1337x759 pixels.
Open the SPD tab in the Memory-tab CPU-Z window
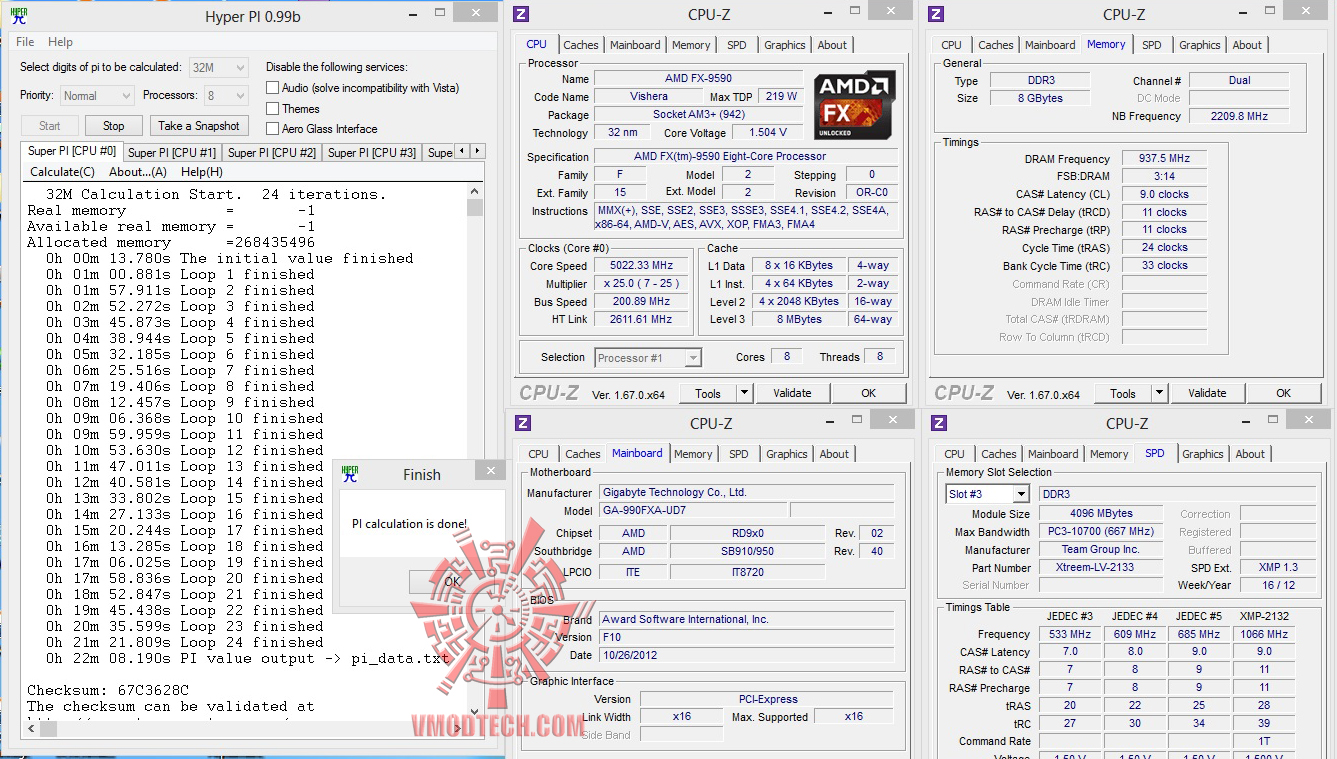click(x=1152, y=45)
